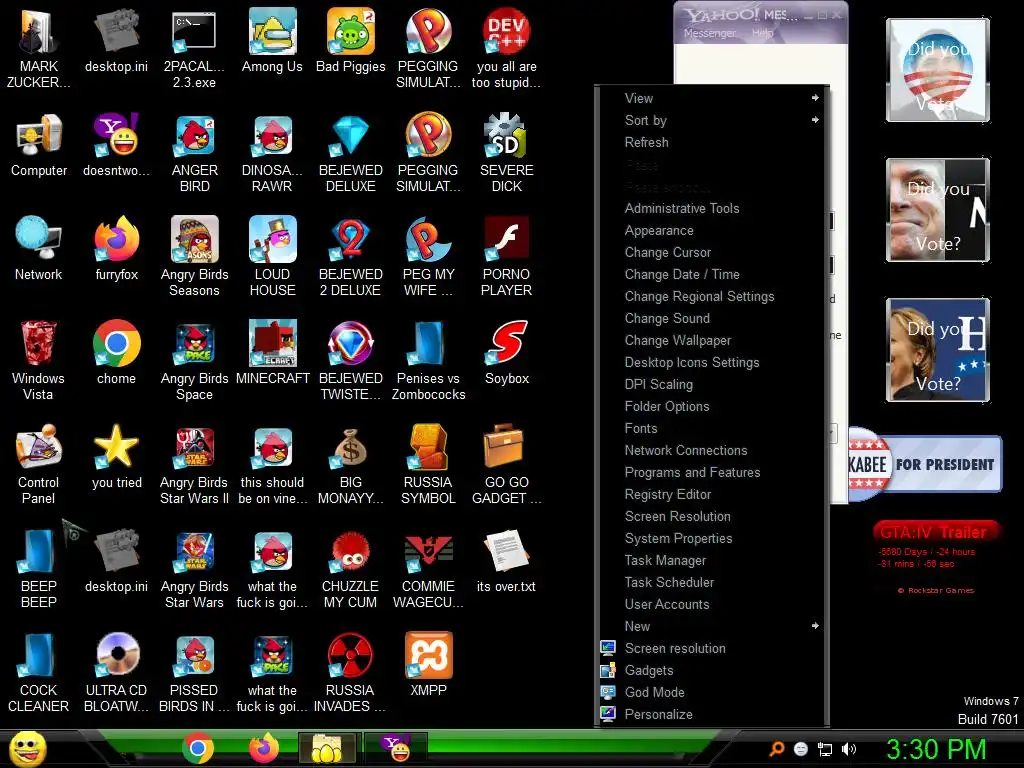Image resolution: width=1024 pixels, height=768 pixels.
Task: Open the smiley face Start button
Action: click(x=27, y=749)
